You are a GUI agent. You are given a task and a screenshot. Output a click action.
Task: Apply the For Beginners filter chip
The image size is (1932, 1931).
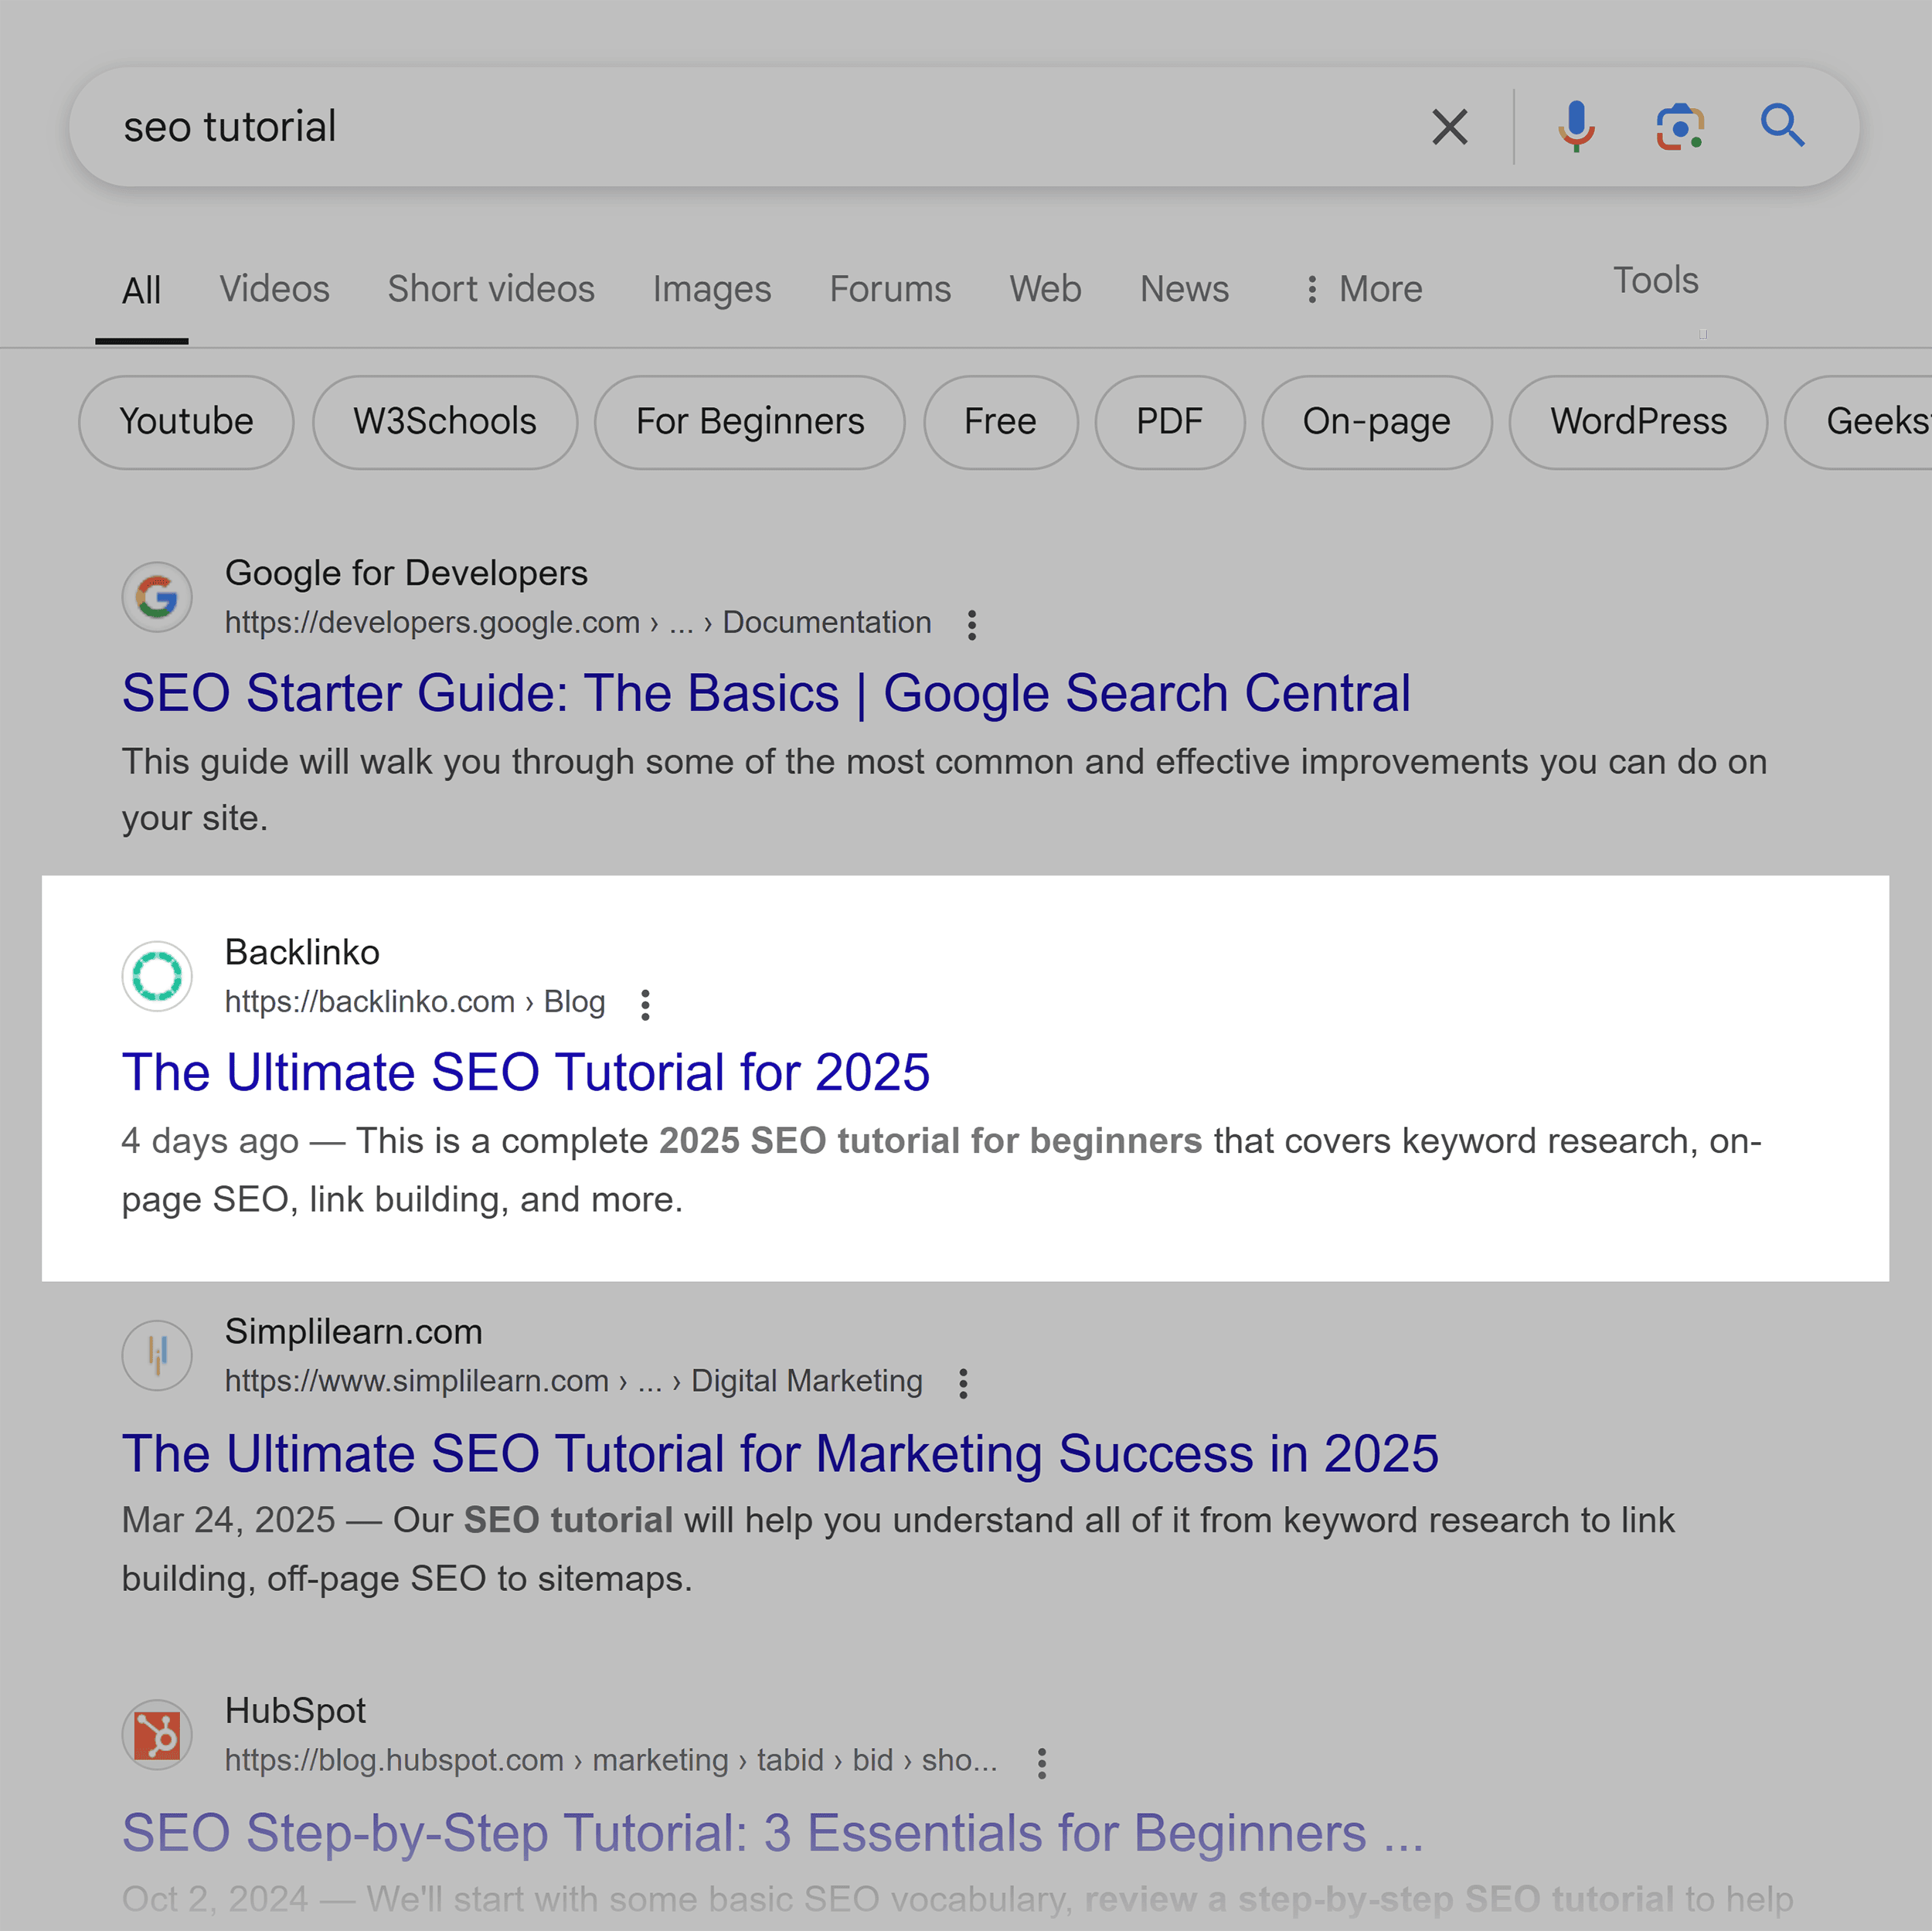pyautogui.click(x=750, y=422)
